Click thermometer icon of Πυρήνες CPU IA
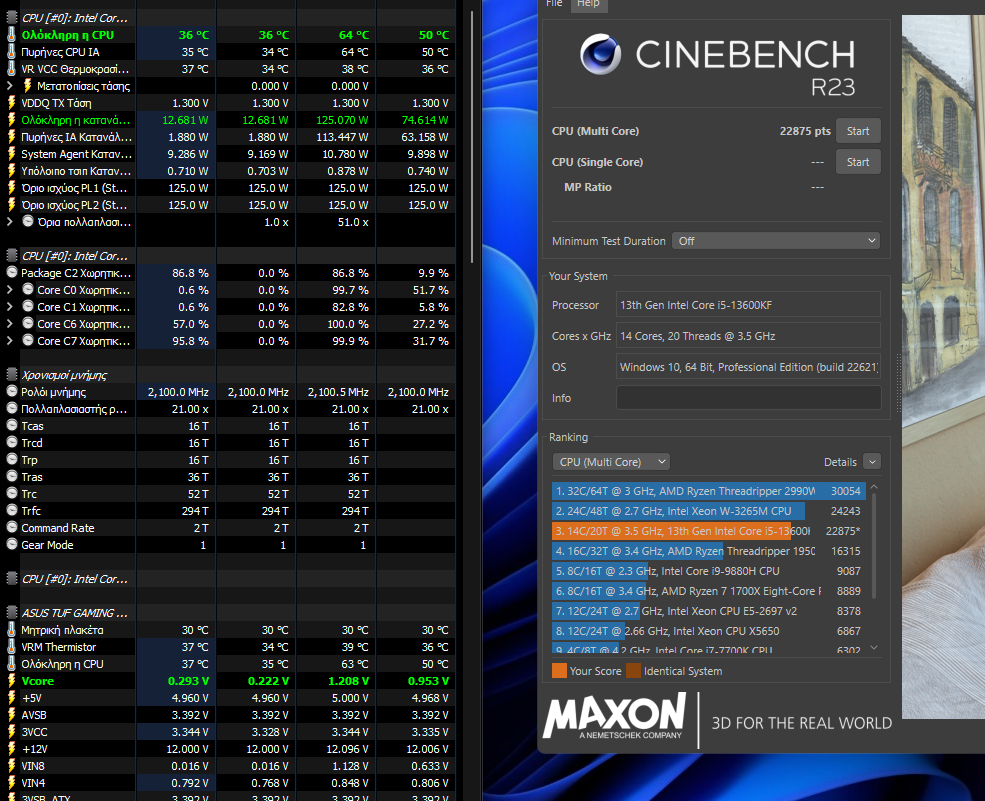 click(x=11, y=52)
